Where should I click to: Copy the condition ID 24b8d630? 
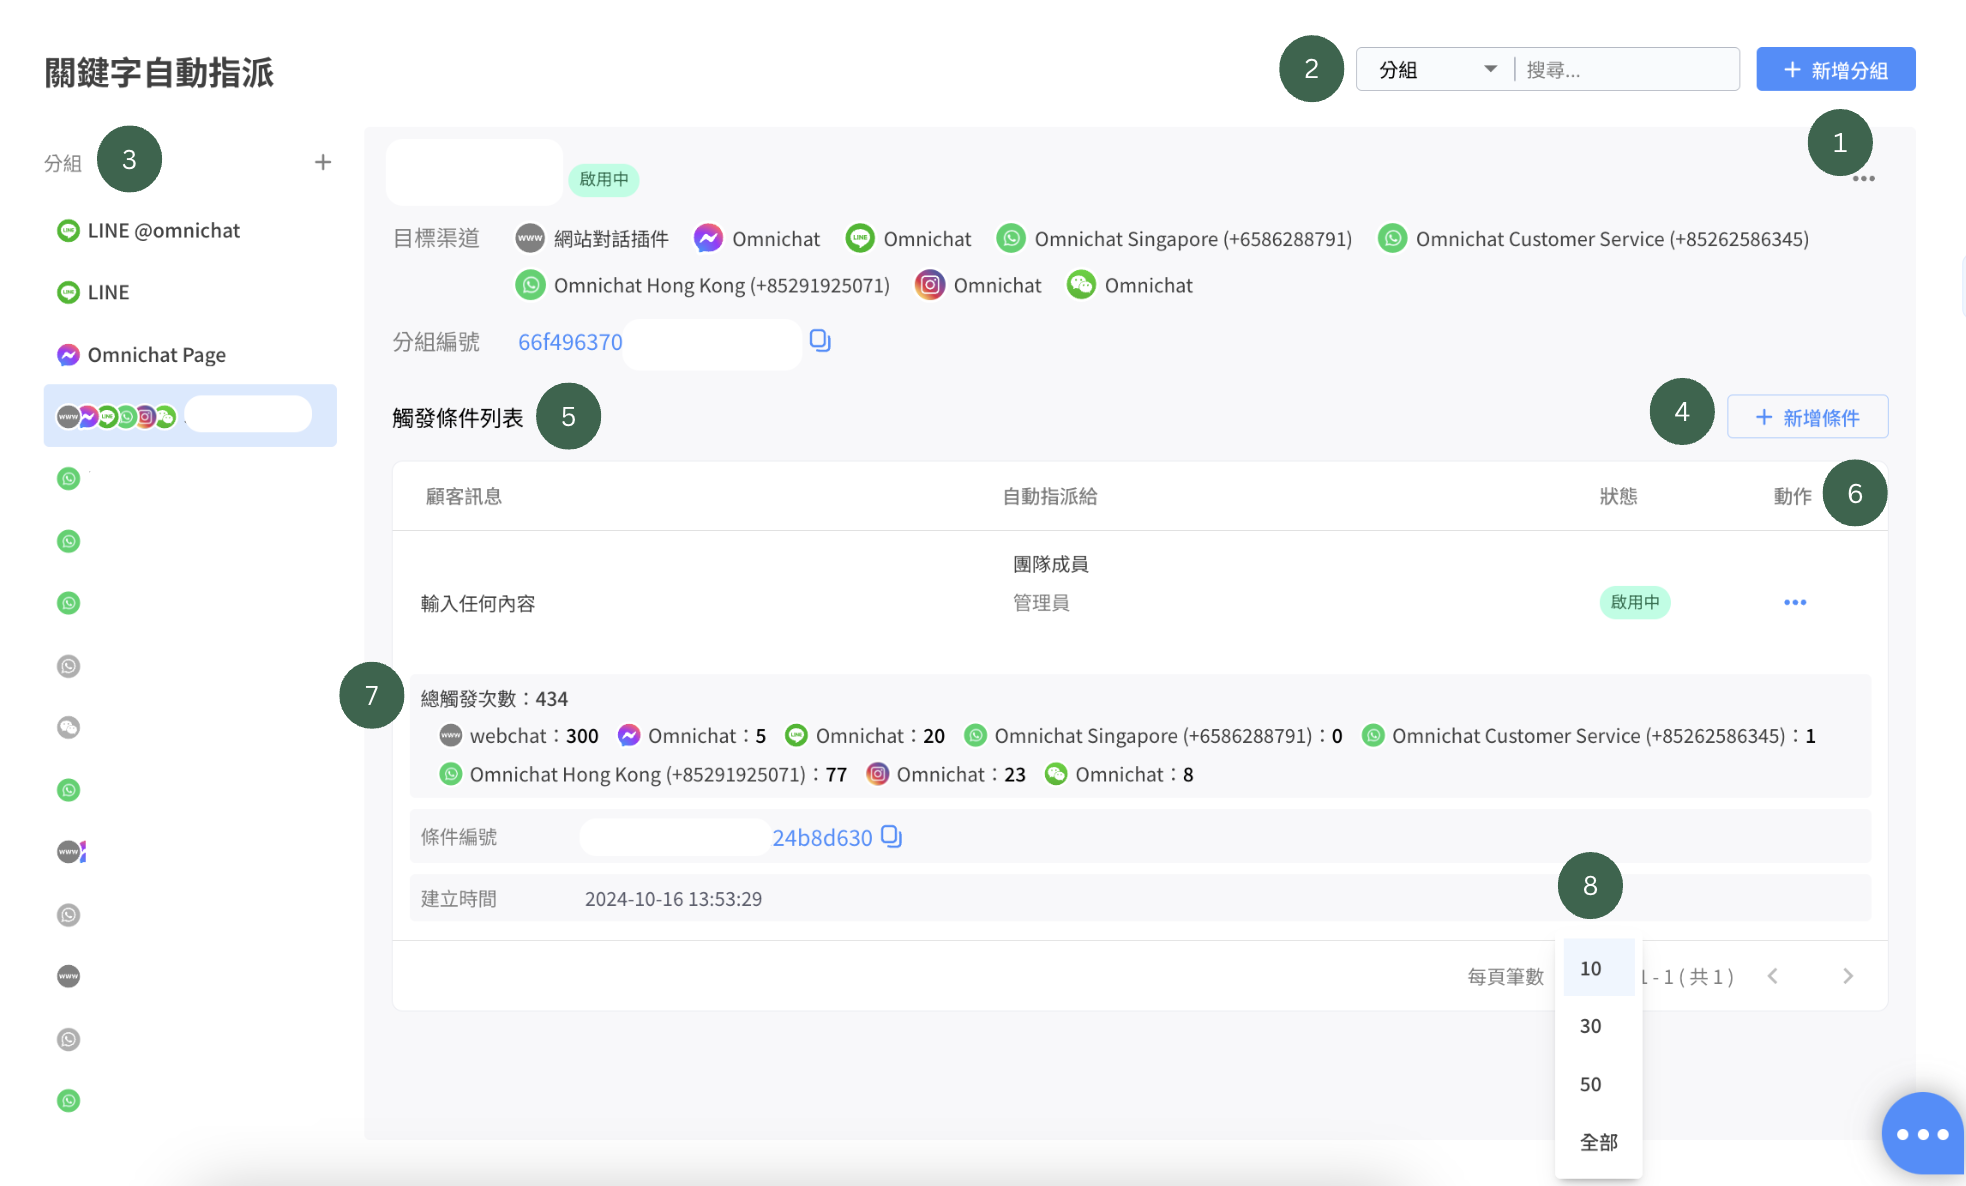pos(892,837)
